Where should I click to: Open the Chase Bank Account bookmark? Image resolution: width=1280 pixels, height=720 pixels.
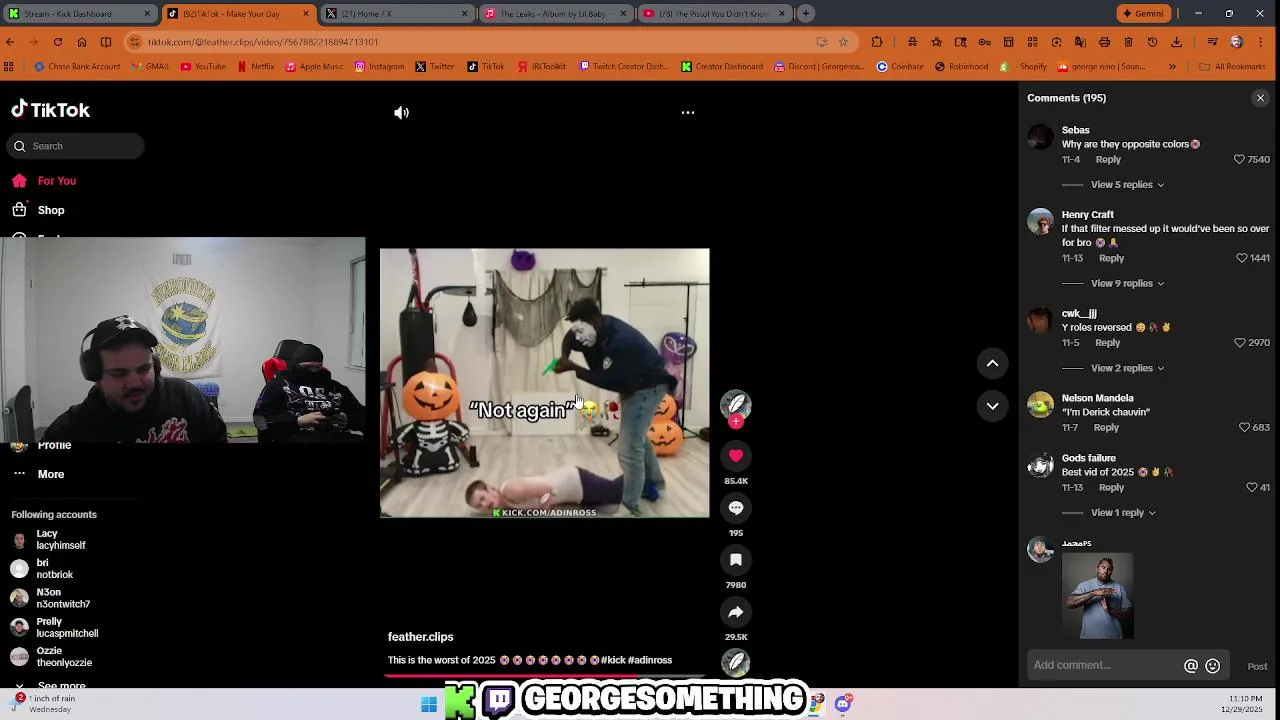(77, 67)
